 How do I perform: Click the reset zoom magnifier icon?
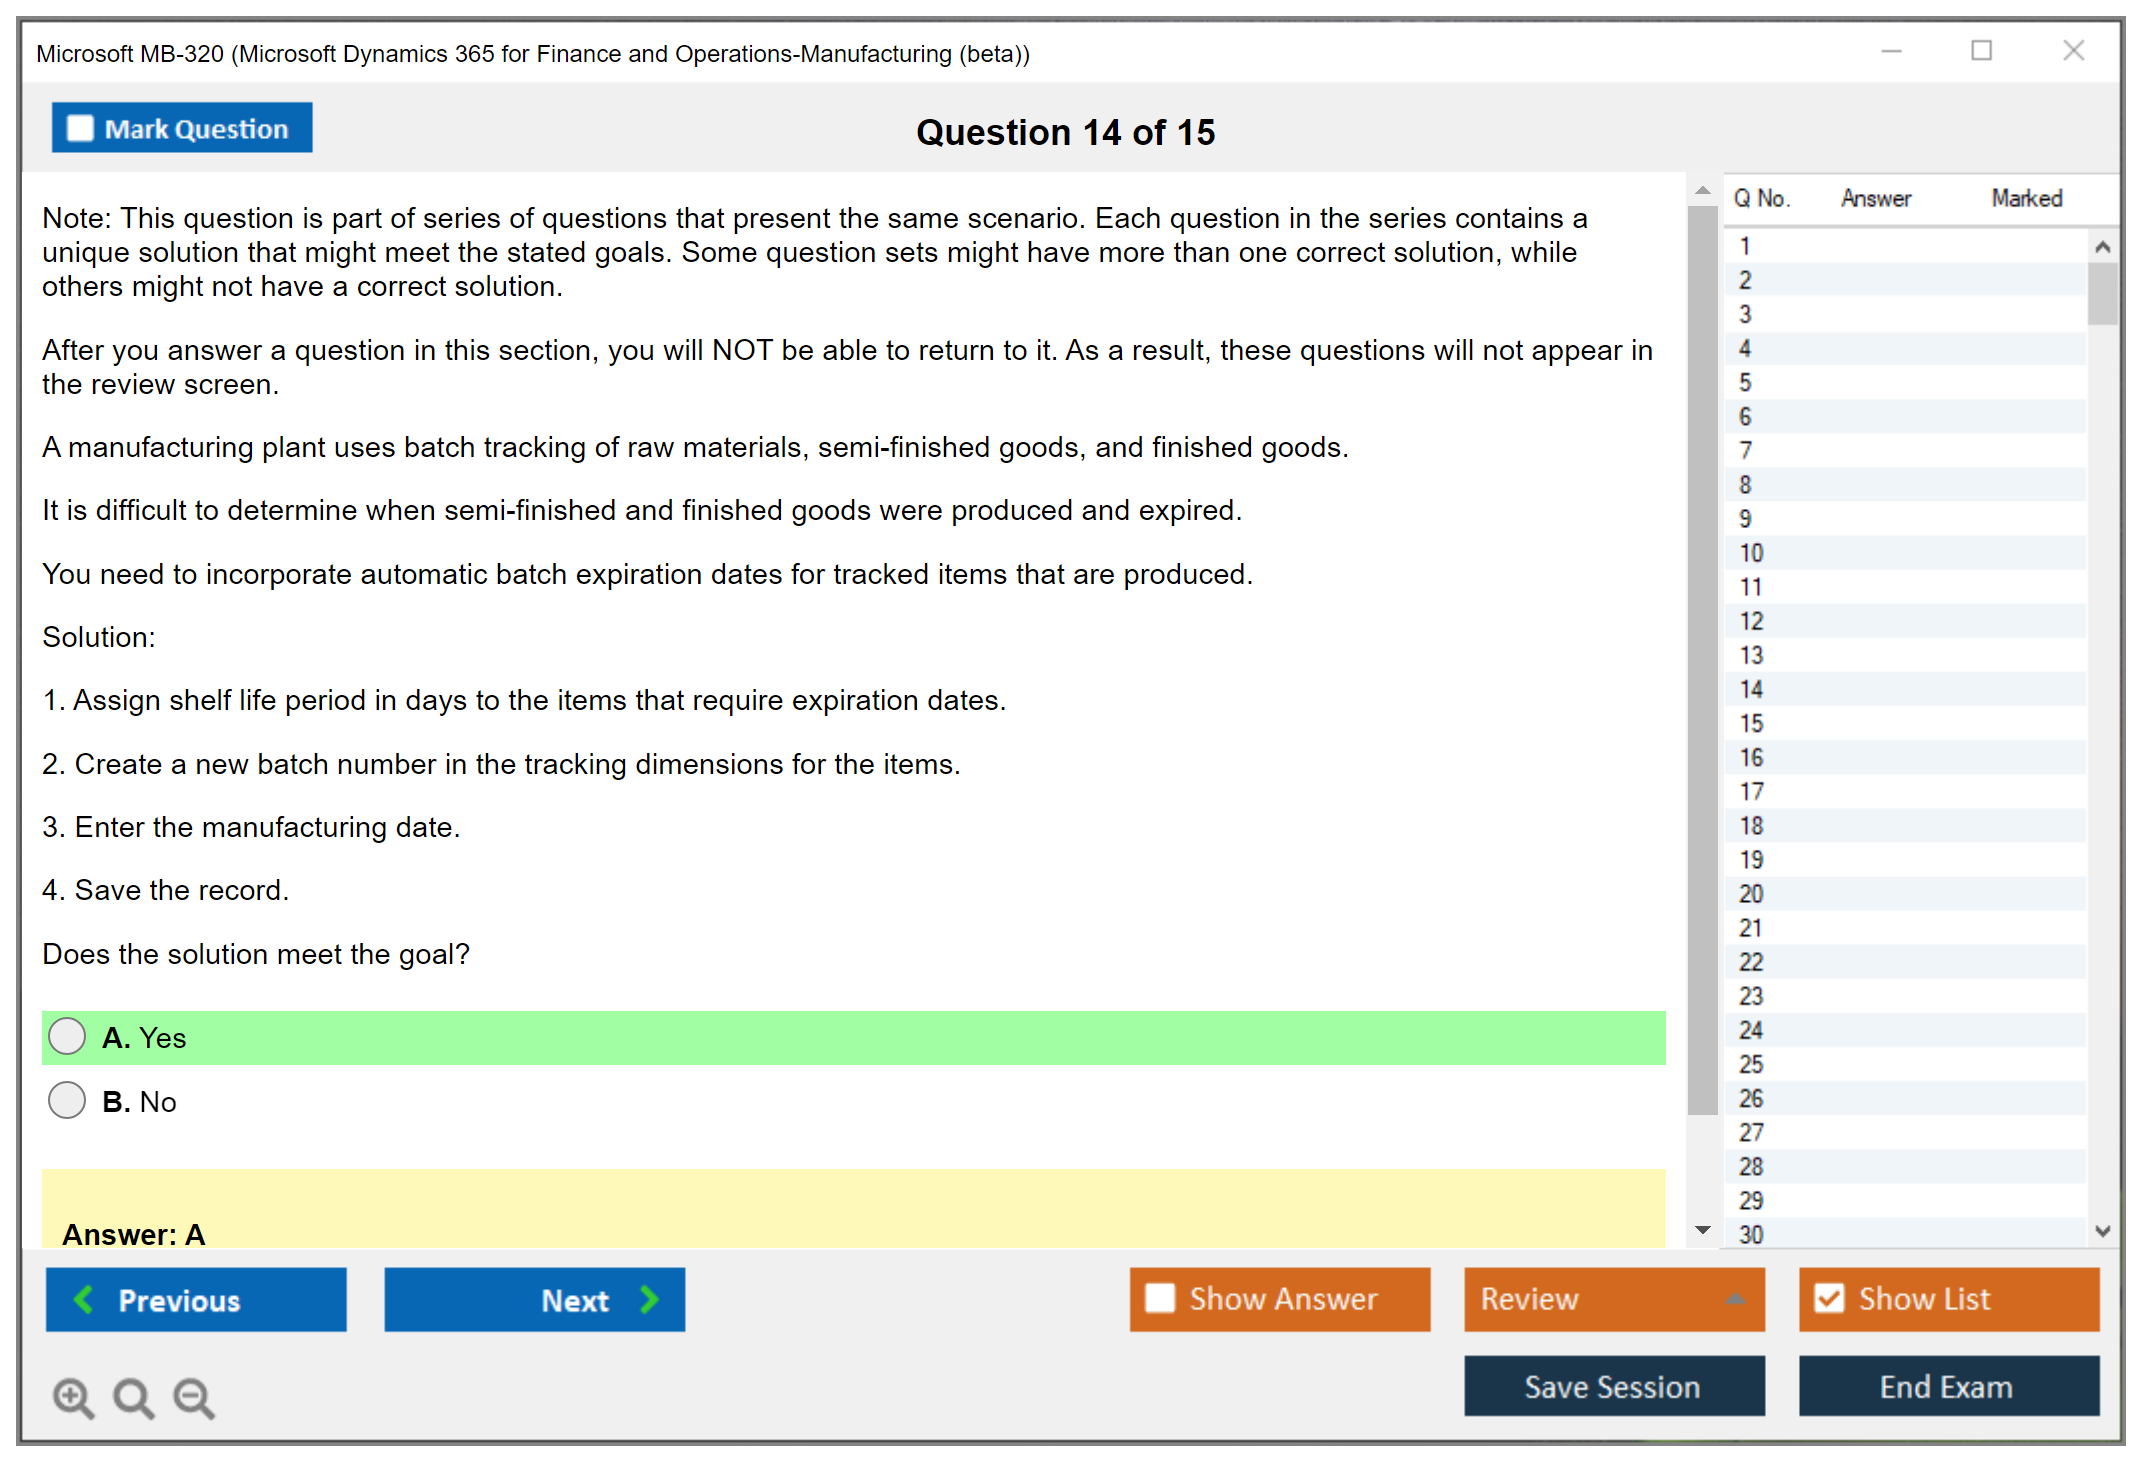point(133,1397)
